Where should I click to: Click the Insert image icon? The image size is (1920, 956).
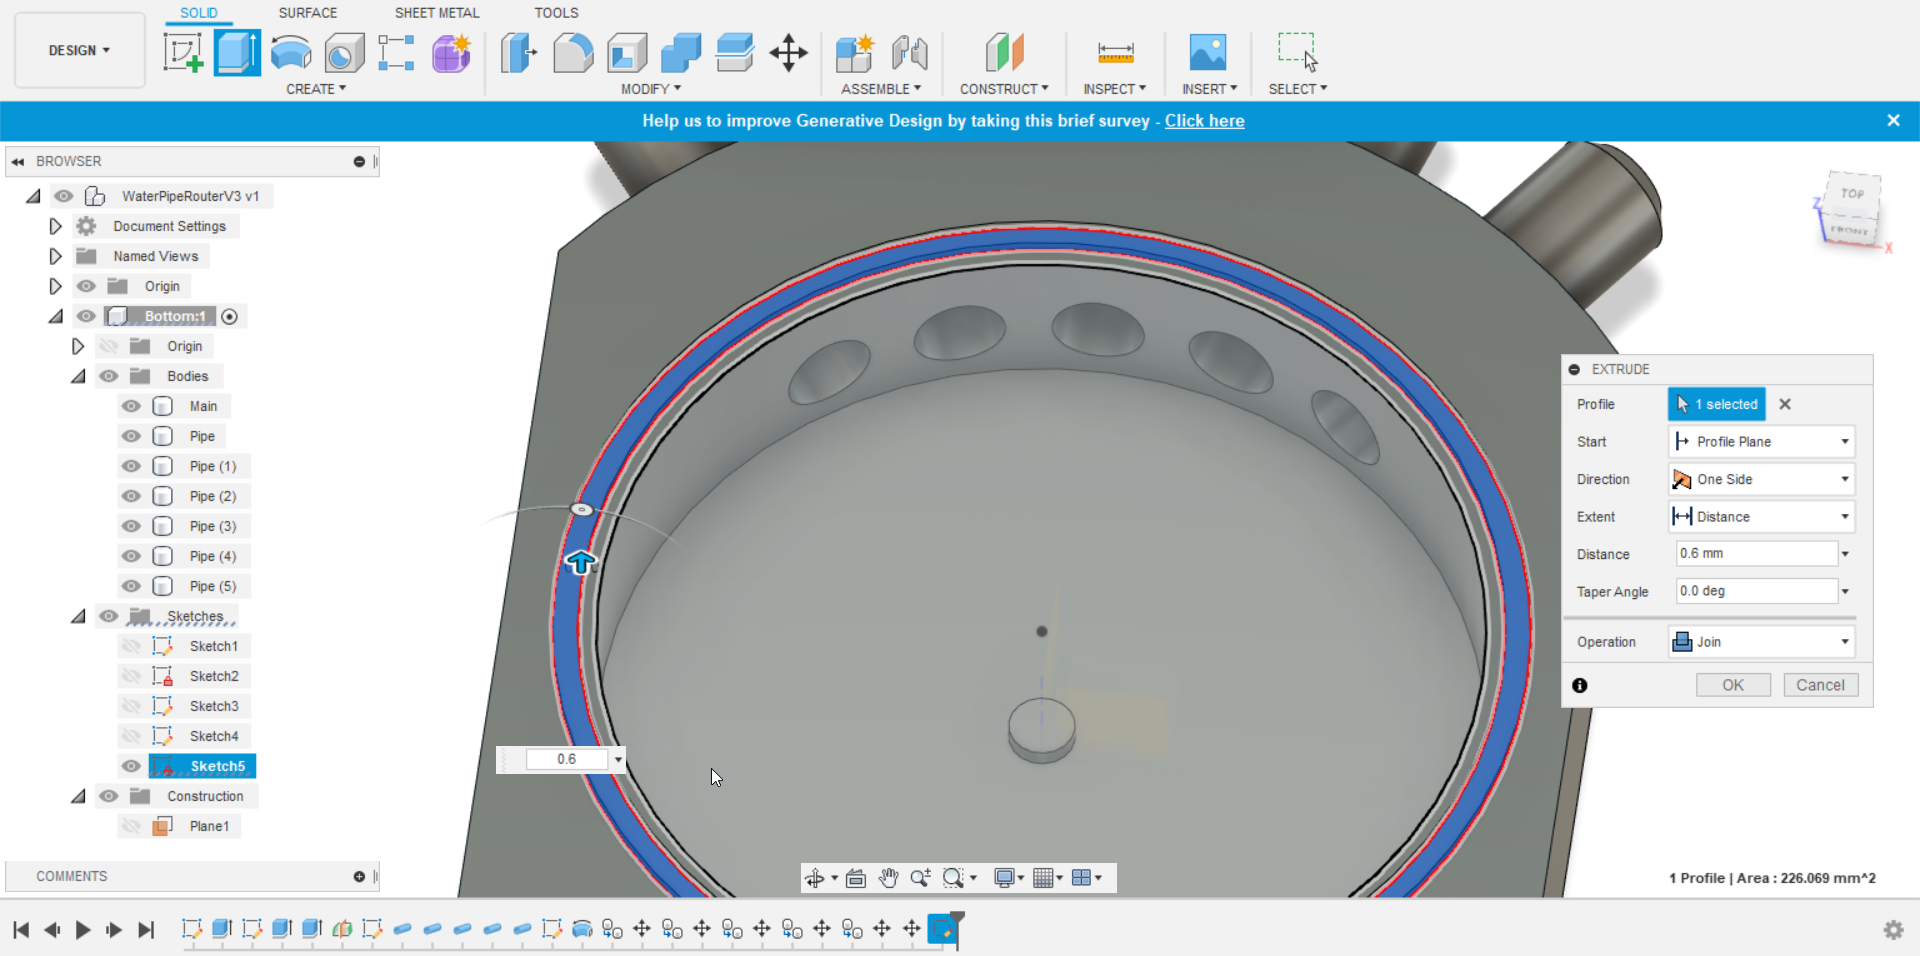point(1207,52)
